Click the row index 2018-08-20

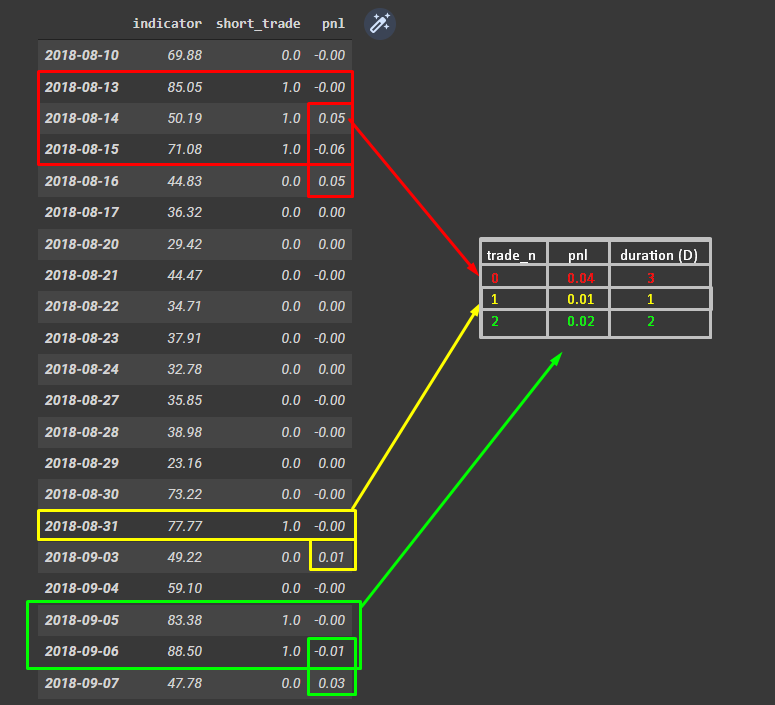(82, 244)
